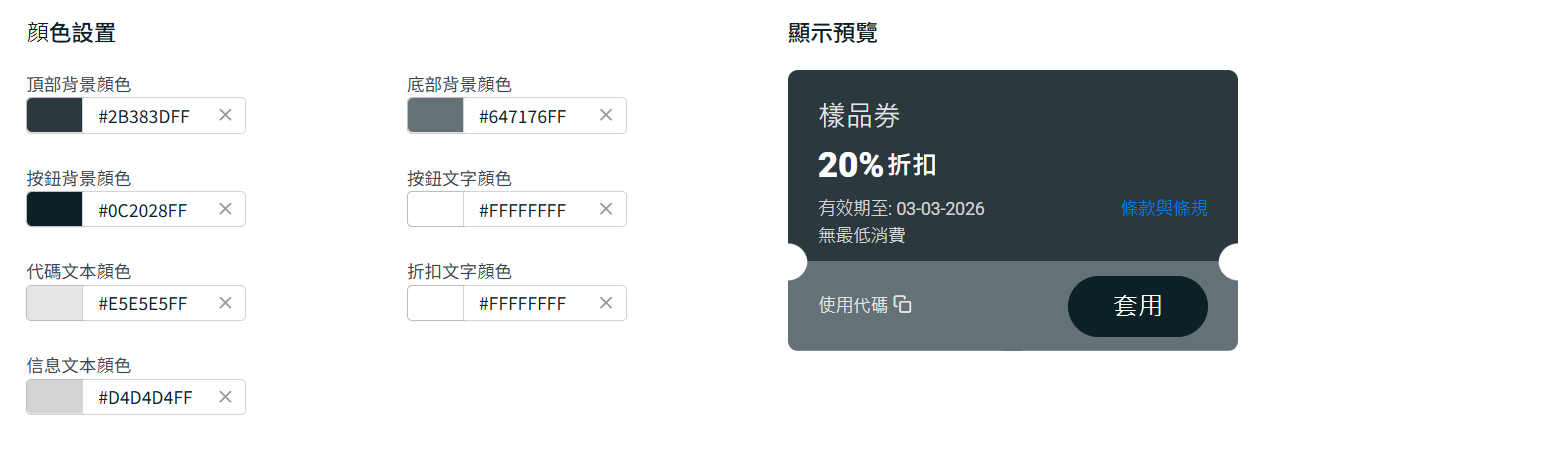
Task: Open the 代碼文本顏色 color swatch
Action: coord(55,304)
